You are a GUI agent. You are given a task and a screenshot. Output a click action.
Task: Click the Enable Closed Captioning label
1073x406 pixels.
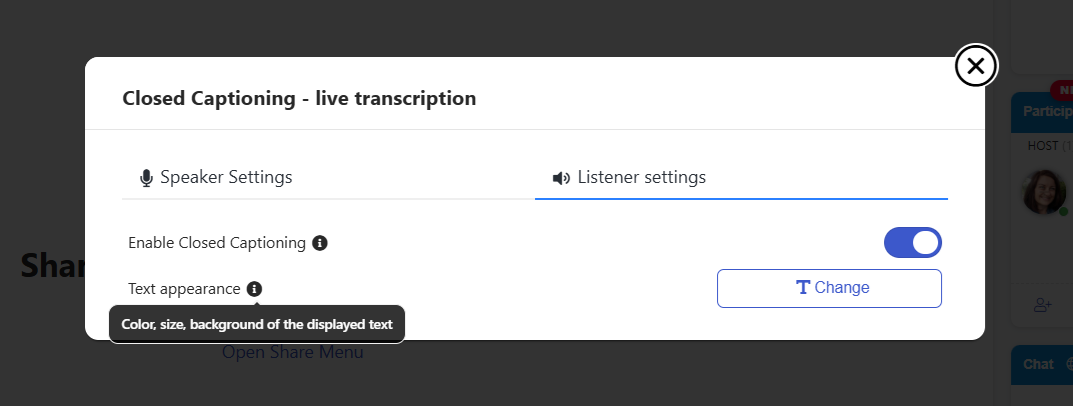click(x=217, y=243)
